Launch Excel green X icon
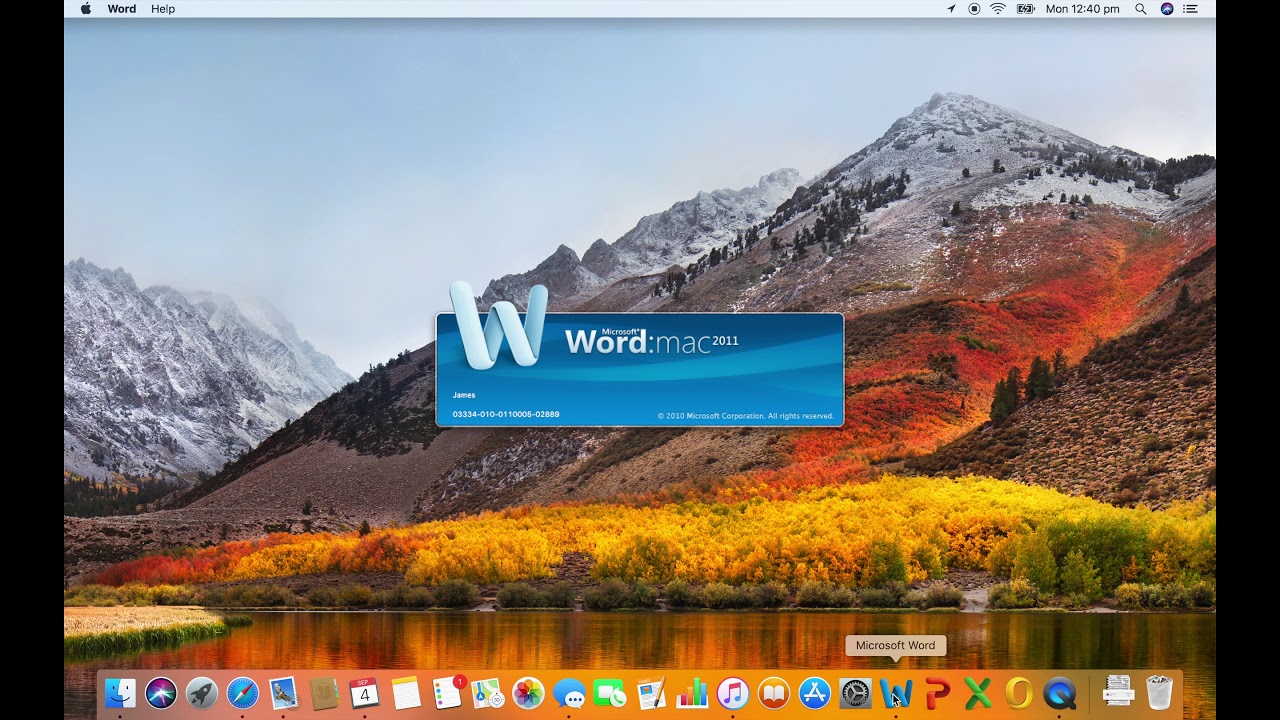1280x720 pixels. 978,692
